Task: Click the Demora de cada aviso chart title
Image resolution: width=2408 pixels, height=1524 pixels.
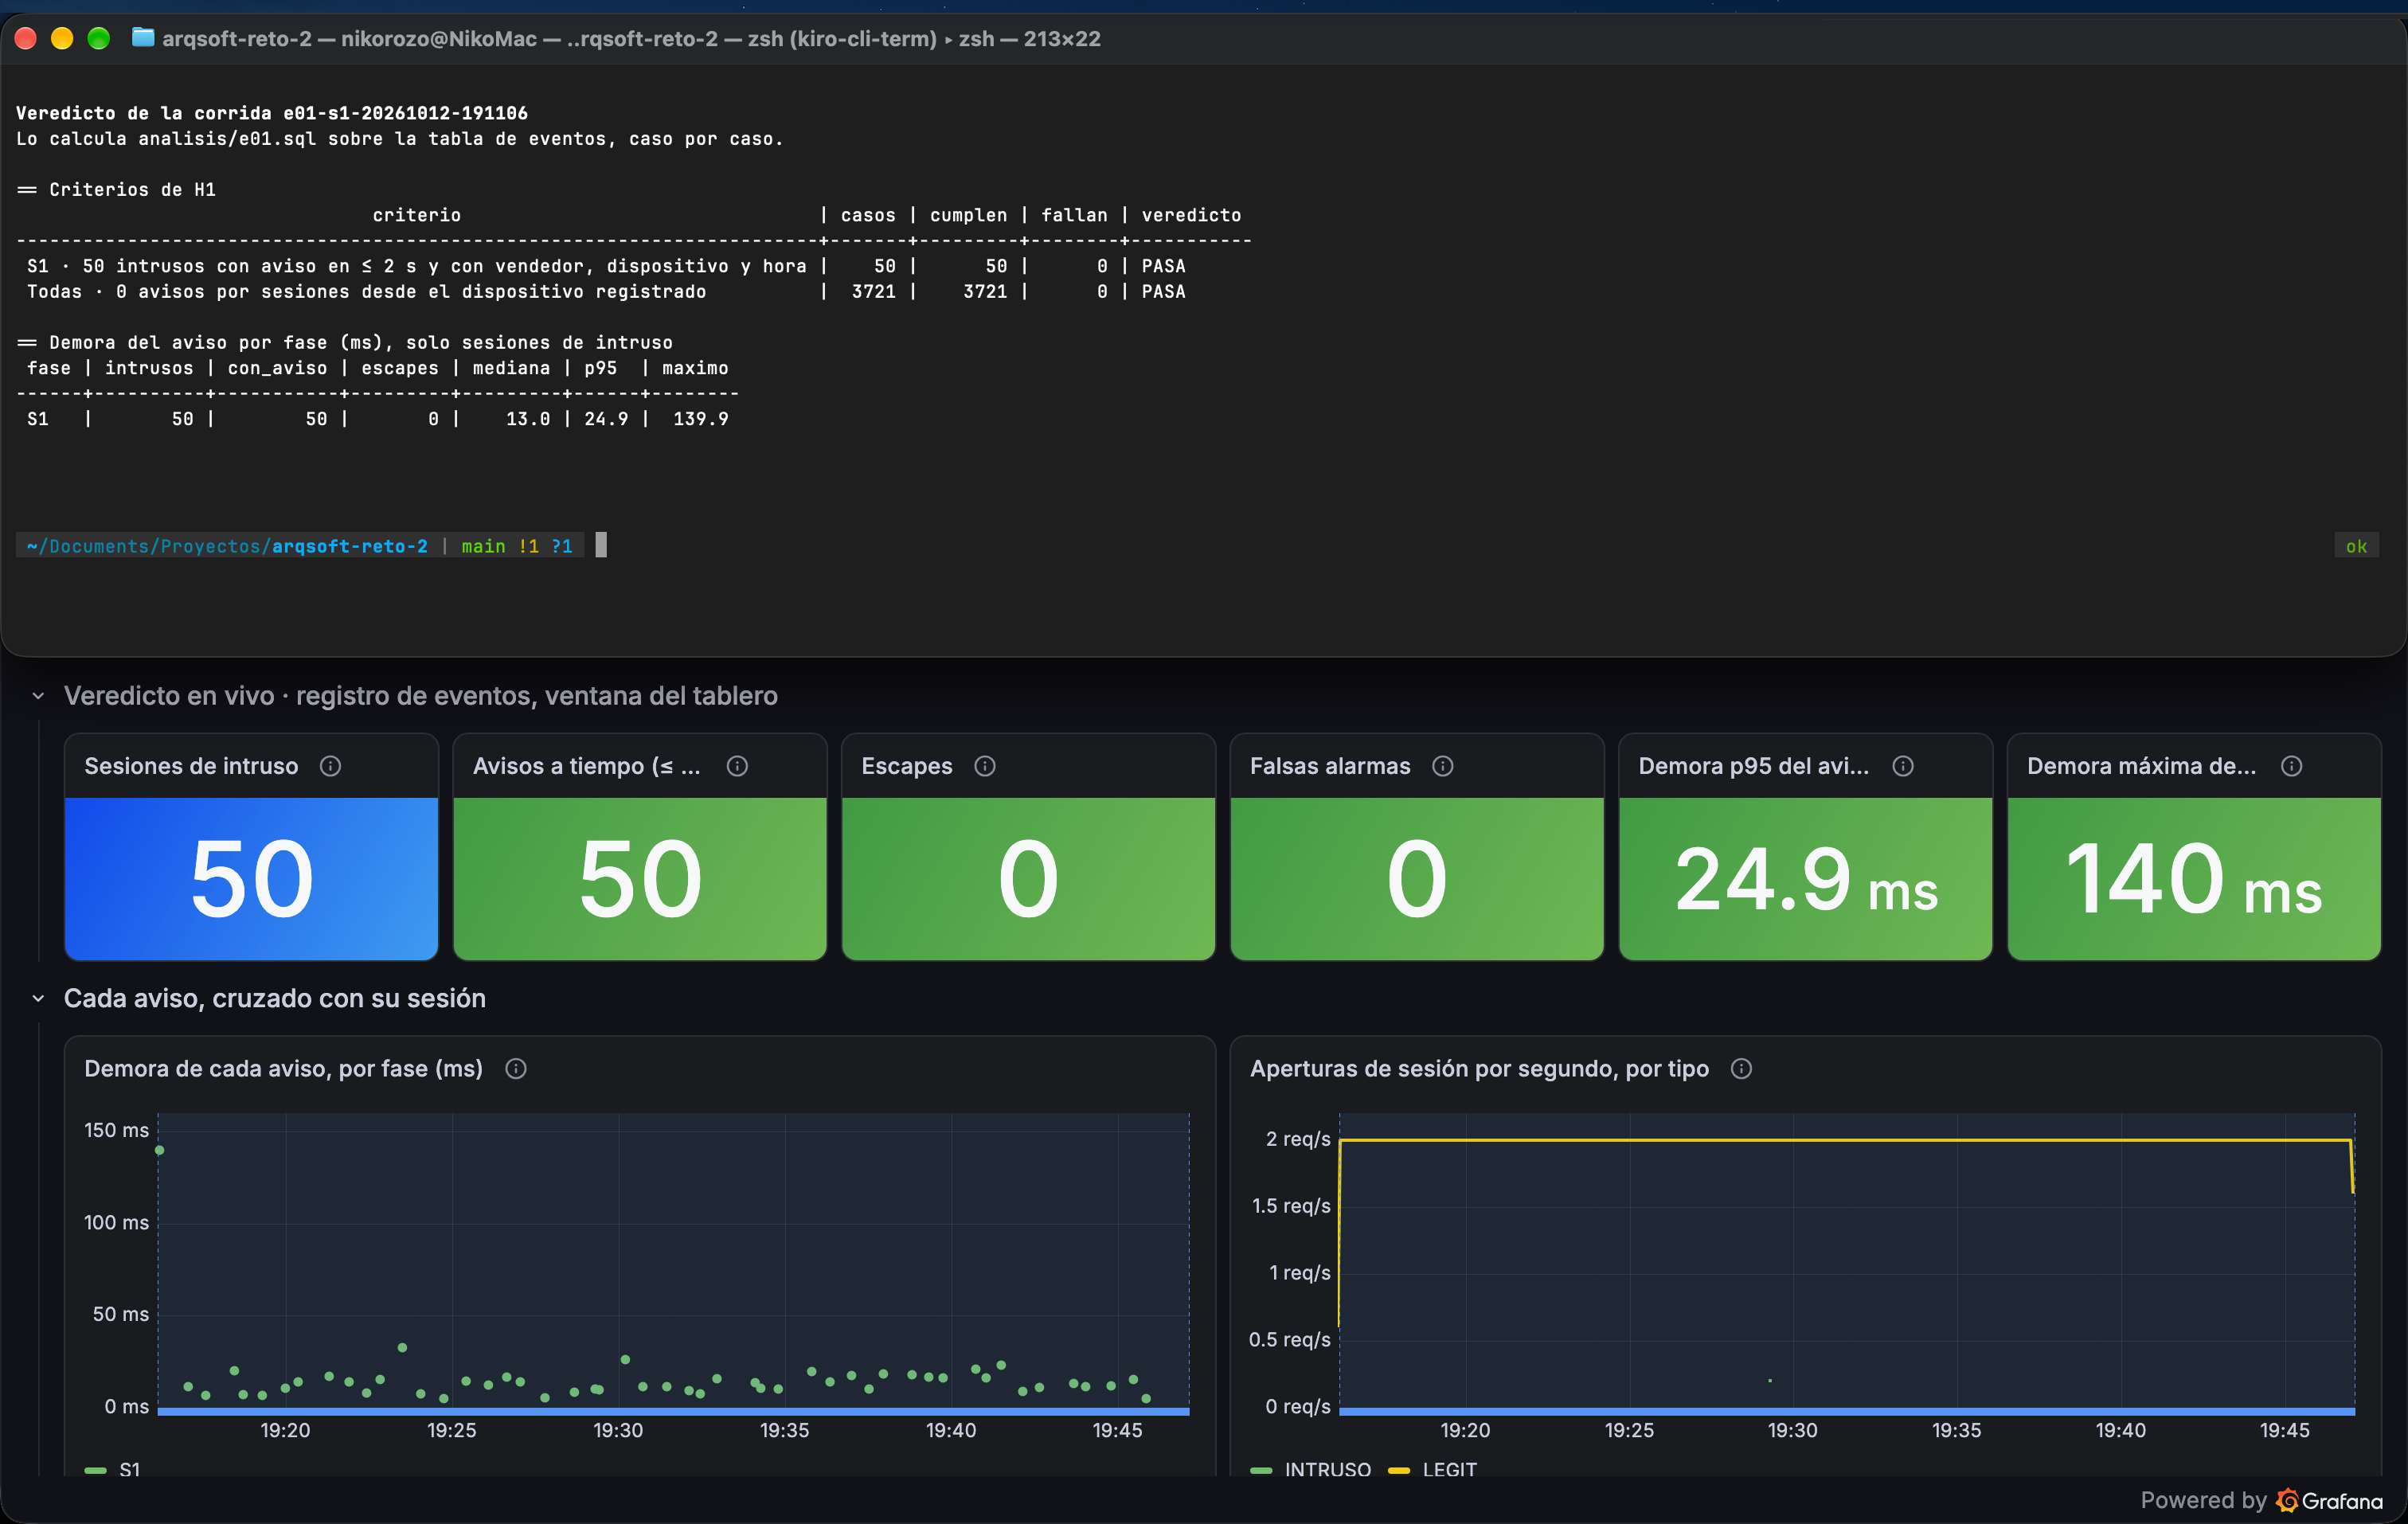Action: point(283,1069)
